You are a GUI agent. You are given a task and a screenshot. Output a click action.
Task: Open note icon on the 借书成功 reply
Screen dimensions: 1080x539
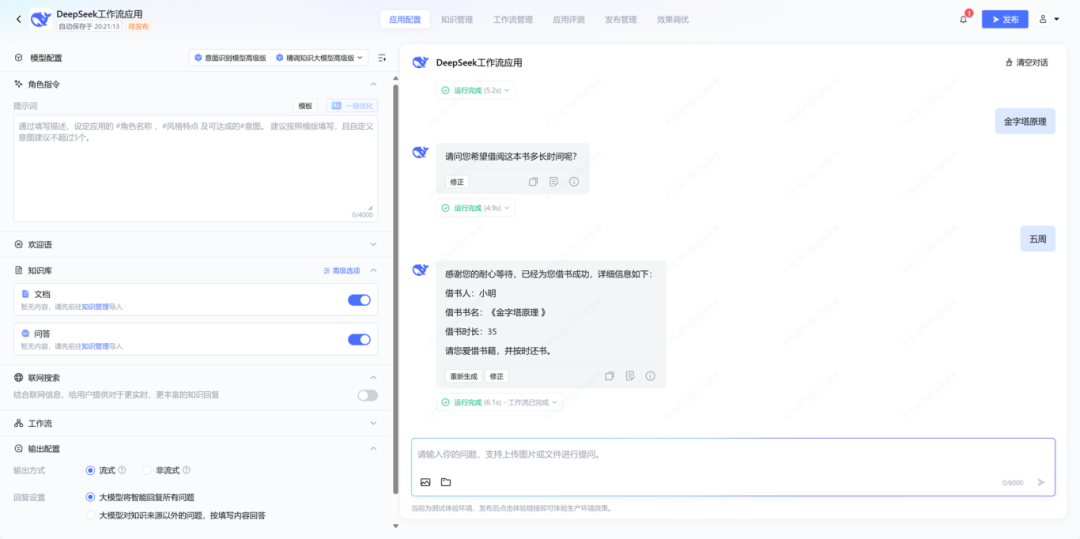coord(630,376)
